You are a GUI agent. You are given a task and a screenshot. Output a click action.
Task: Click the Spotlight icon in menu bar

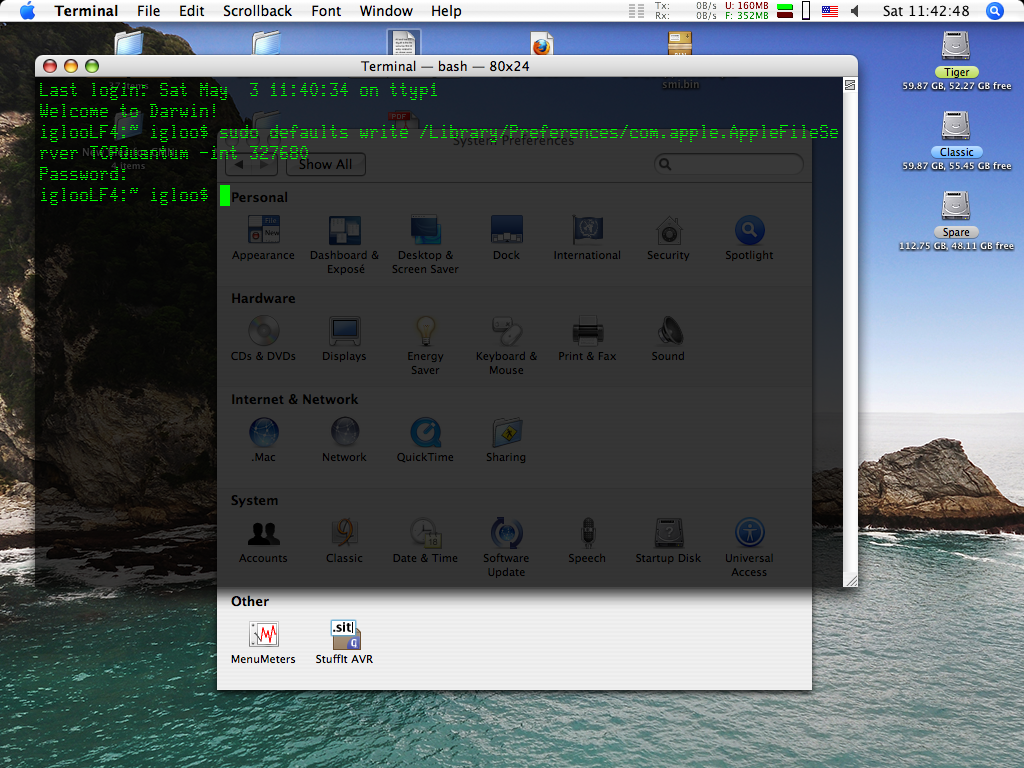click(995, 11)
